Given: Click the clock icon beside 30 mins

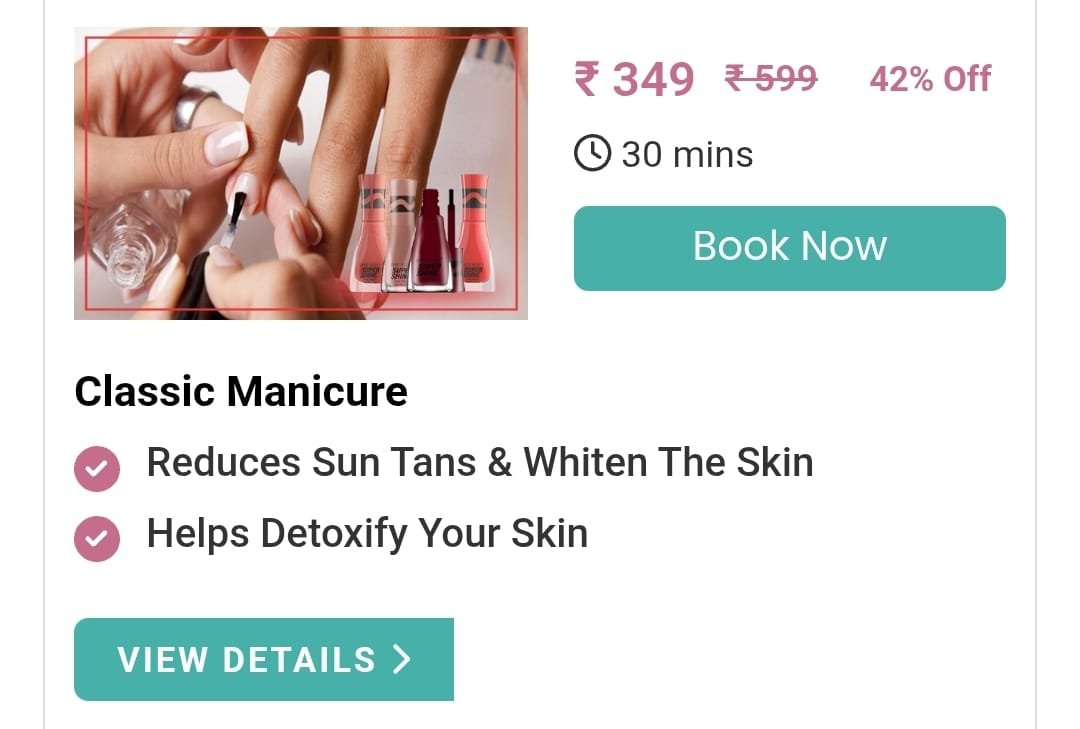Looking at the screenshot, I should [592, 153].
